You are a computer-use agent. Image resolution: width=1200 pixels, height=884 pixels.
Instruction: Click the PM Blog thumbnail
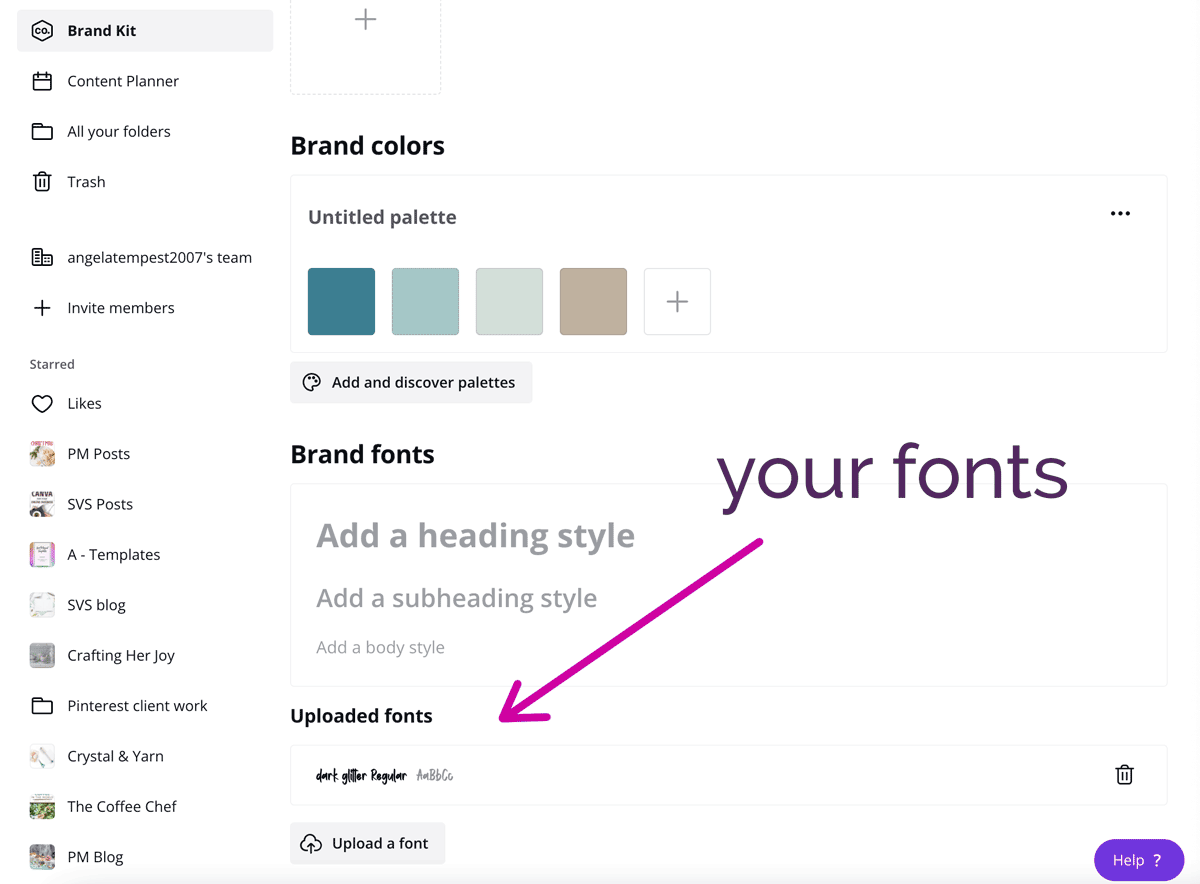click(x=42, y=857)
